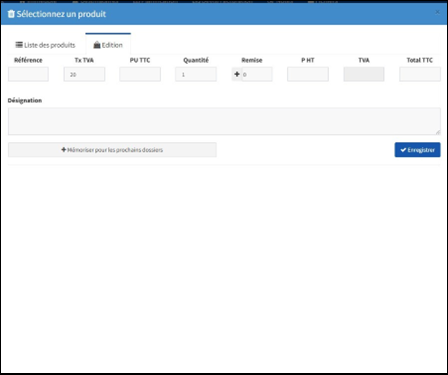This screenshot has width=448, height=375.
Task: Focus the P HT input field
Action: tap(308, 74)
